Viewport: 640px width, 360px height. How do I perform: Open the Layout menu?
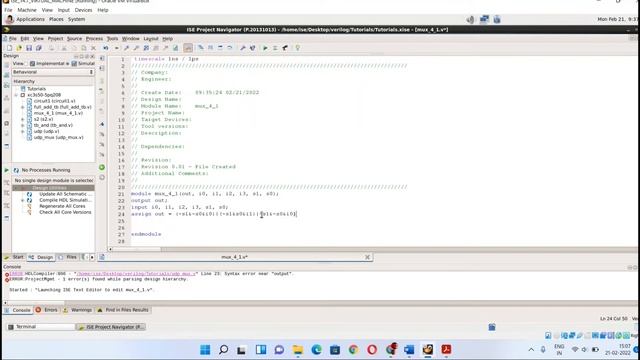(x=151, y=39)
